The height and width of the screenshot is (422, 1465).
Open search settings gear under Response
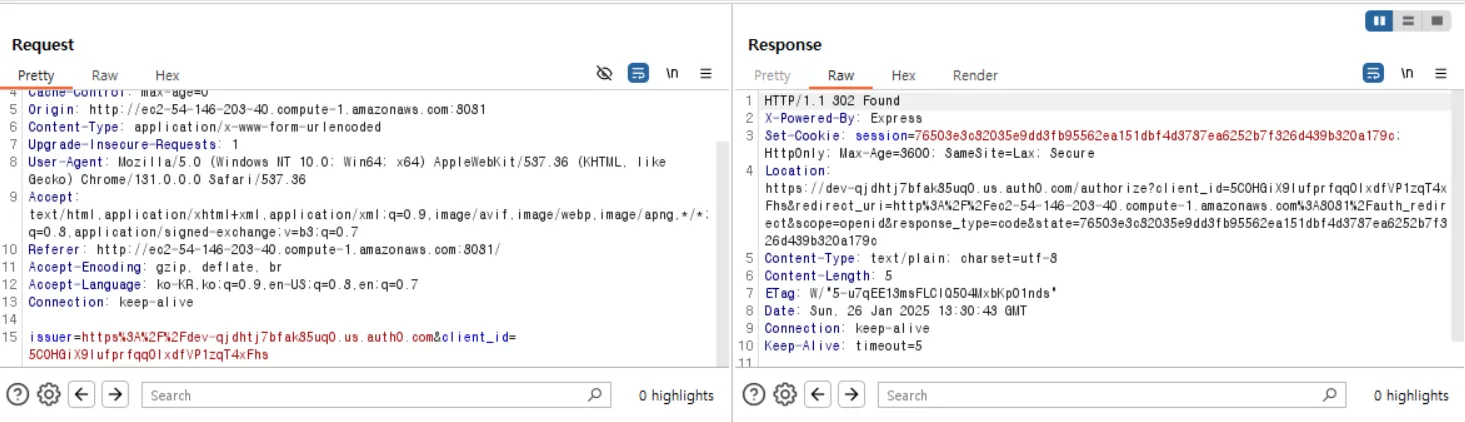pos(785,394)
